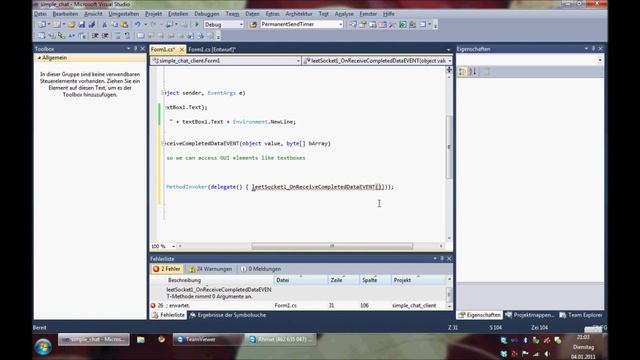Open the Properties window toolbar icon
The width and height of the screenshot is (640, 360).
tap(363, 24)
